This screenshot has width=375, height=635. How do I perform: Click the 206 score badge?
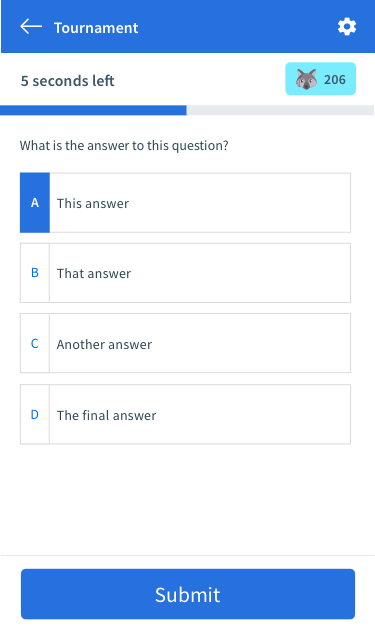click(321, 79)
